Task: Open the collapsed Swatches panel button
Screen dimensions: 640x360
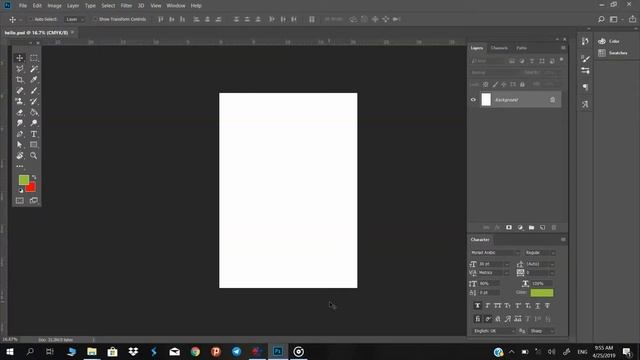Action: tap(613, 53)
